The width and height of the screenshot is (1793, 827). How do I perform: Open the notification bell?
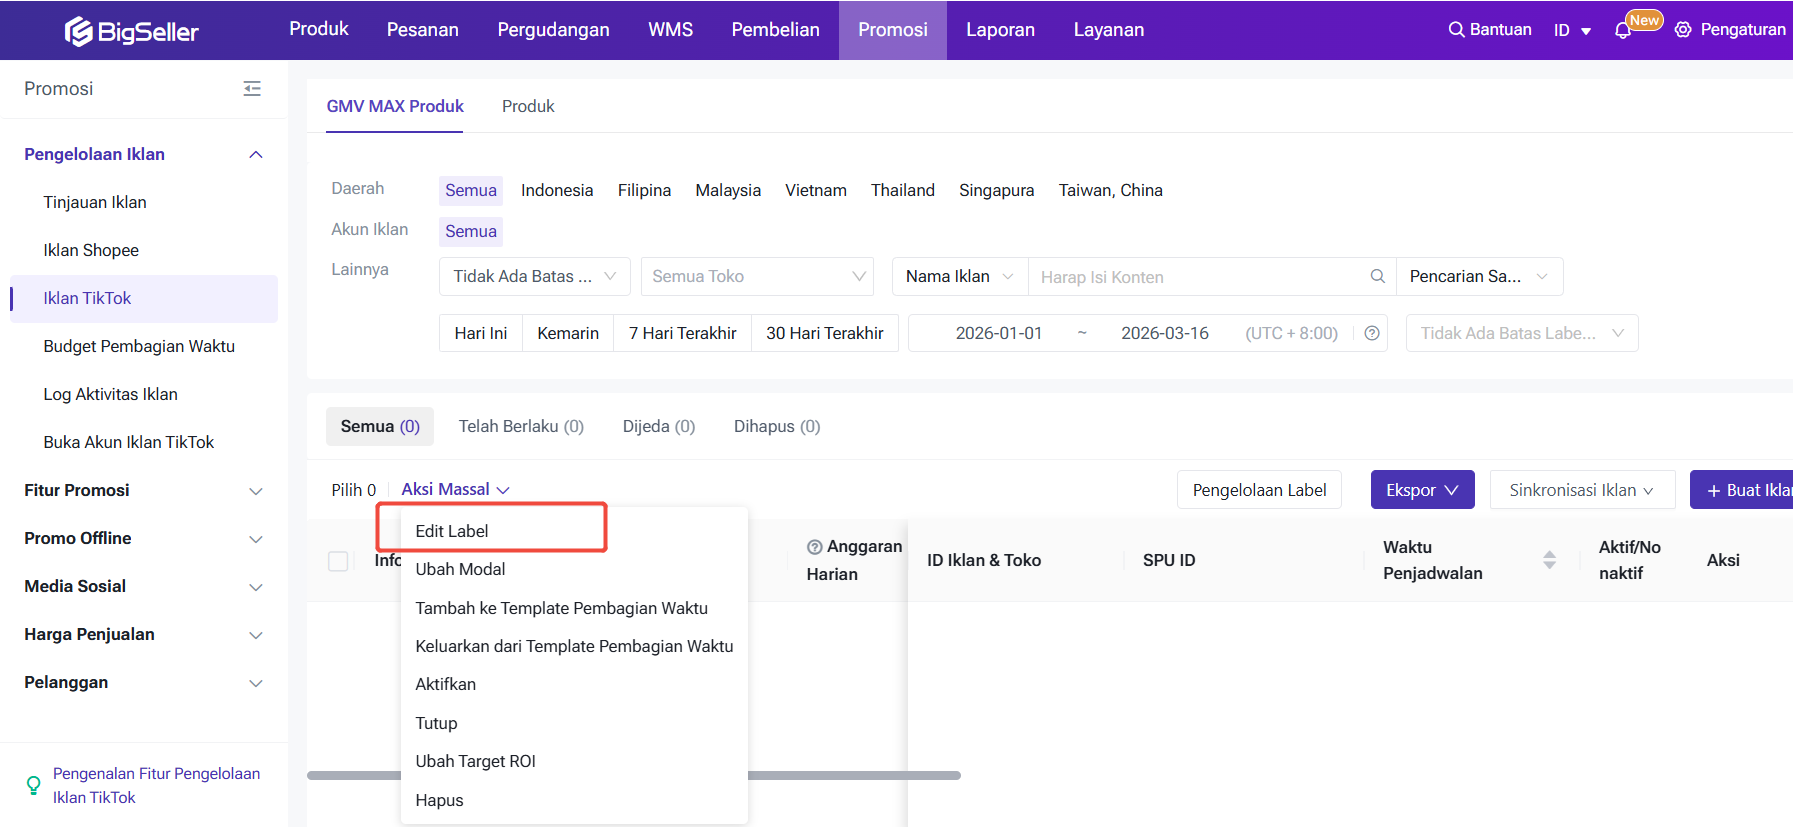tap(1622, 31)
